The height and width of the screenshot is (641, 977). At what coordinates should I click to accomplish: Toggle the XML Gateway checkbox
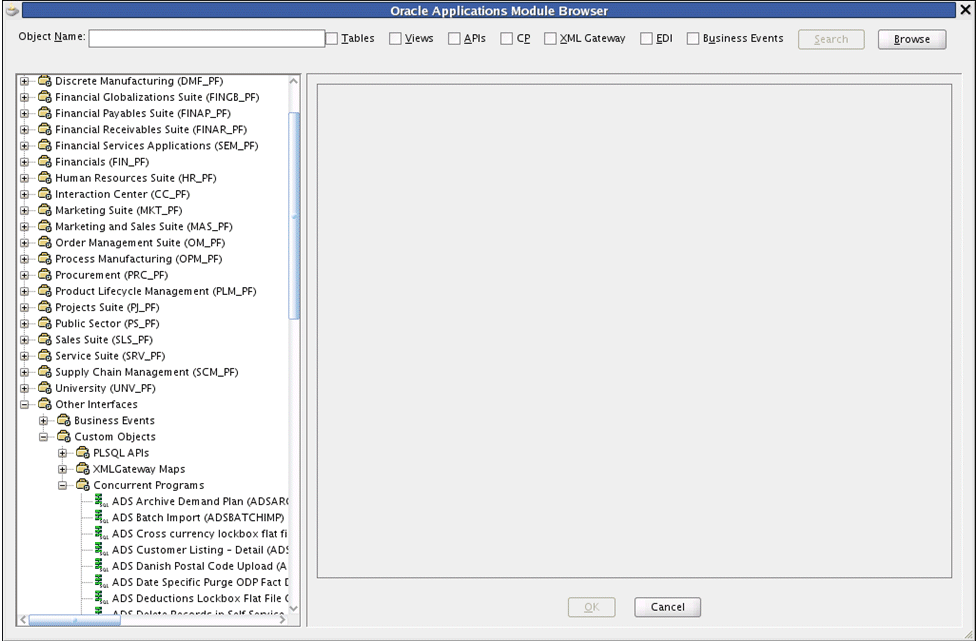(550, 39)
